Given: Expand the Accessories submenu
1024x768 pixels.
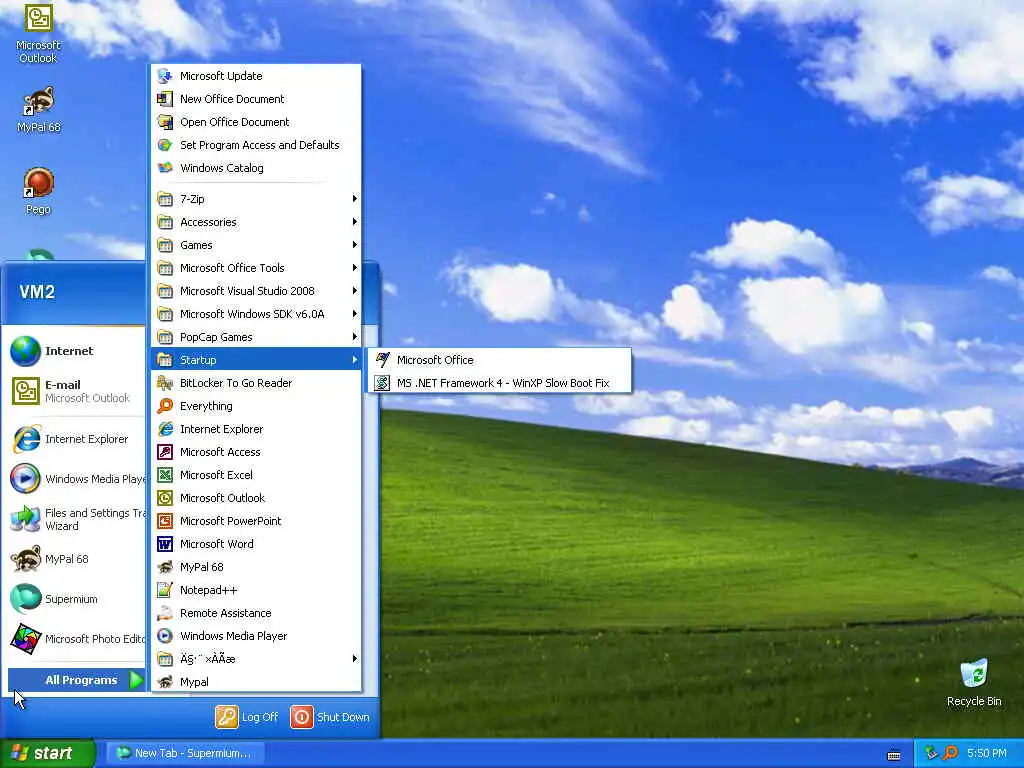Looking at the screenshot, I should point(256,222).
